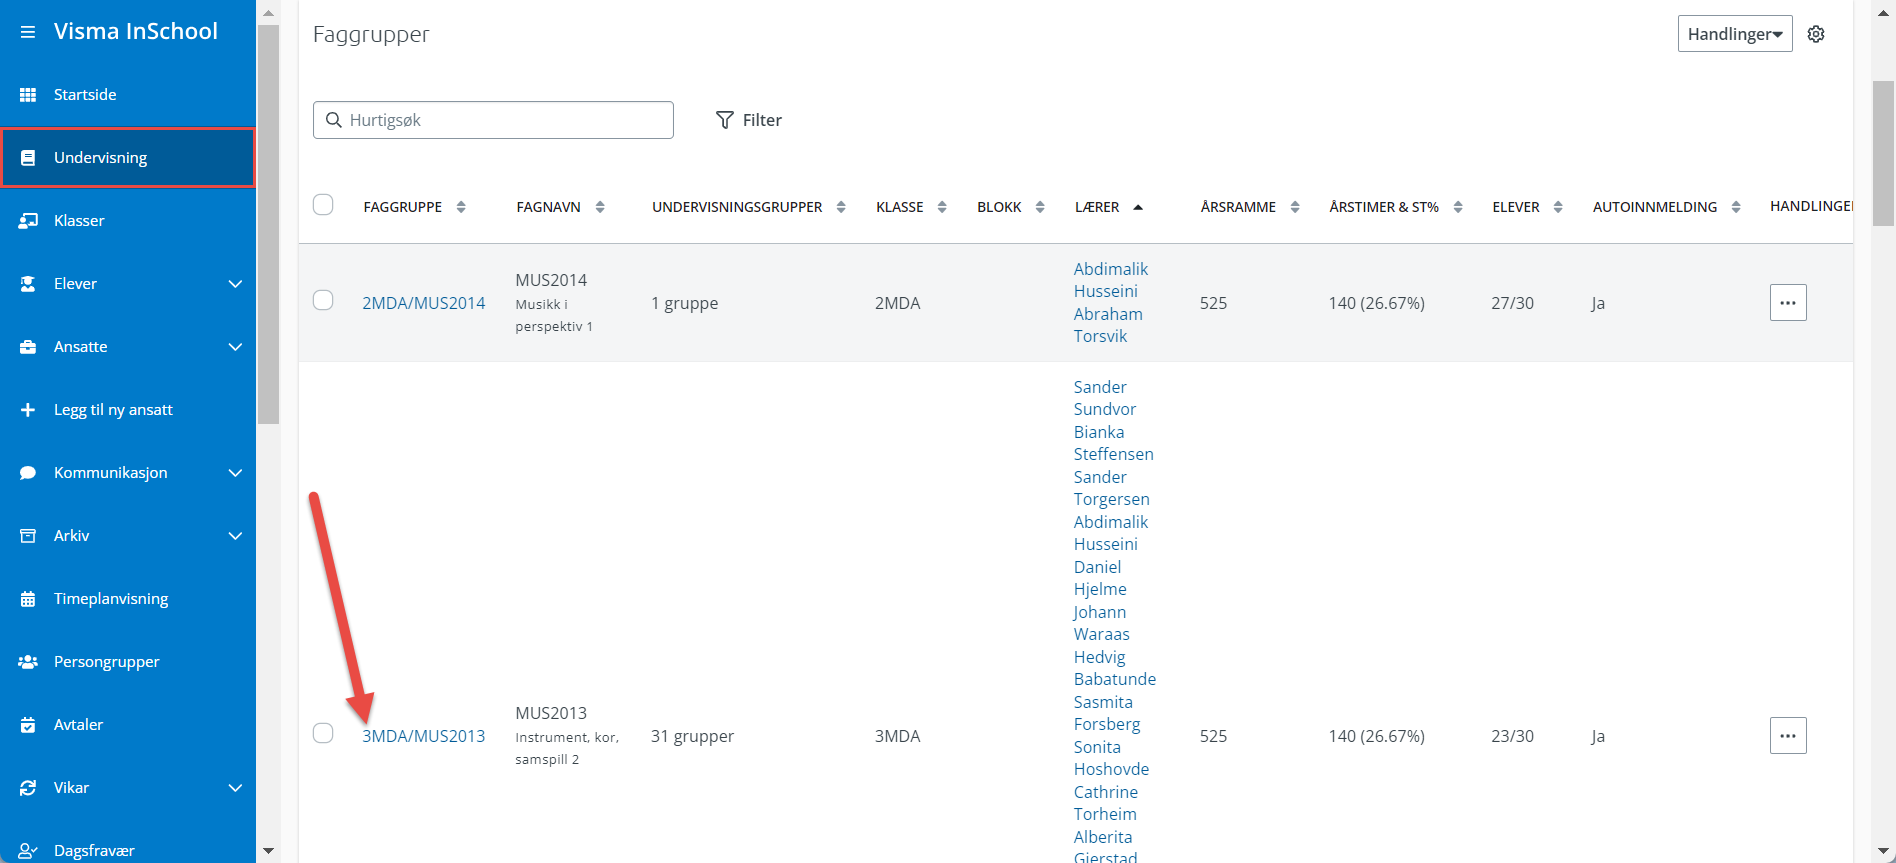
Task: Open three-dots actions for 3MDA/MUS2013 row
Action: click(1787, 736)
